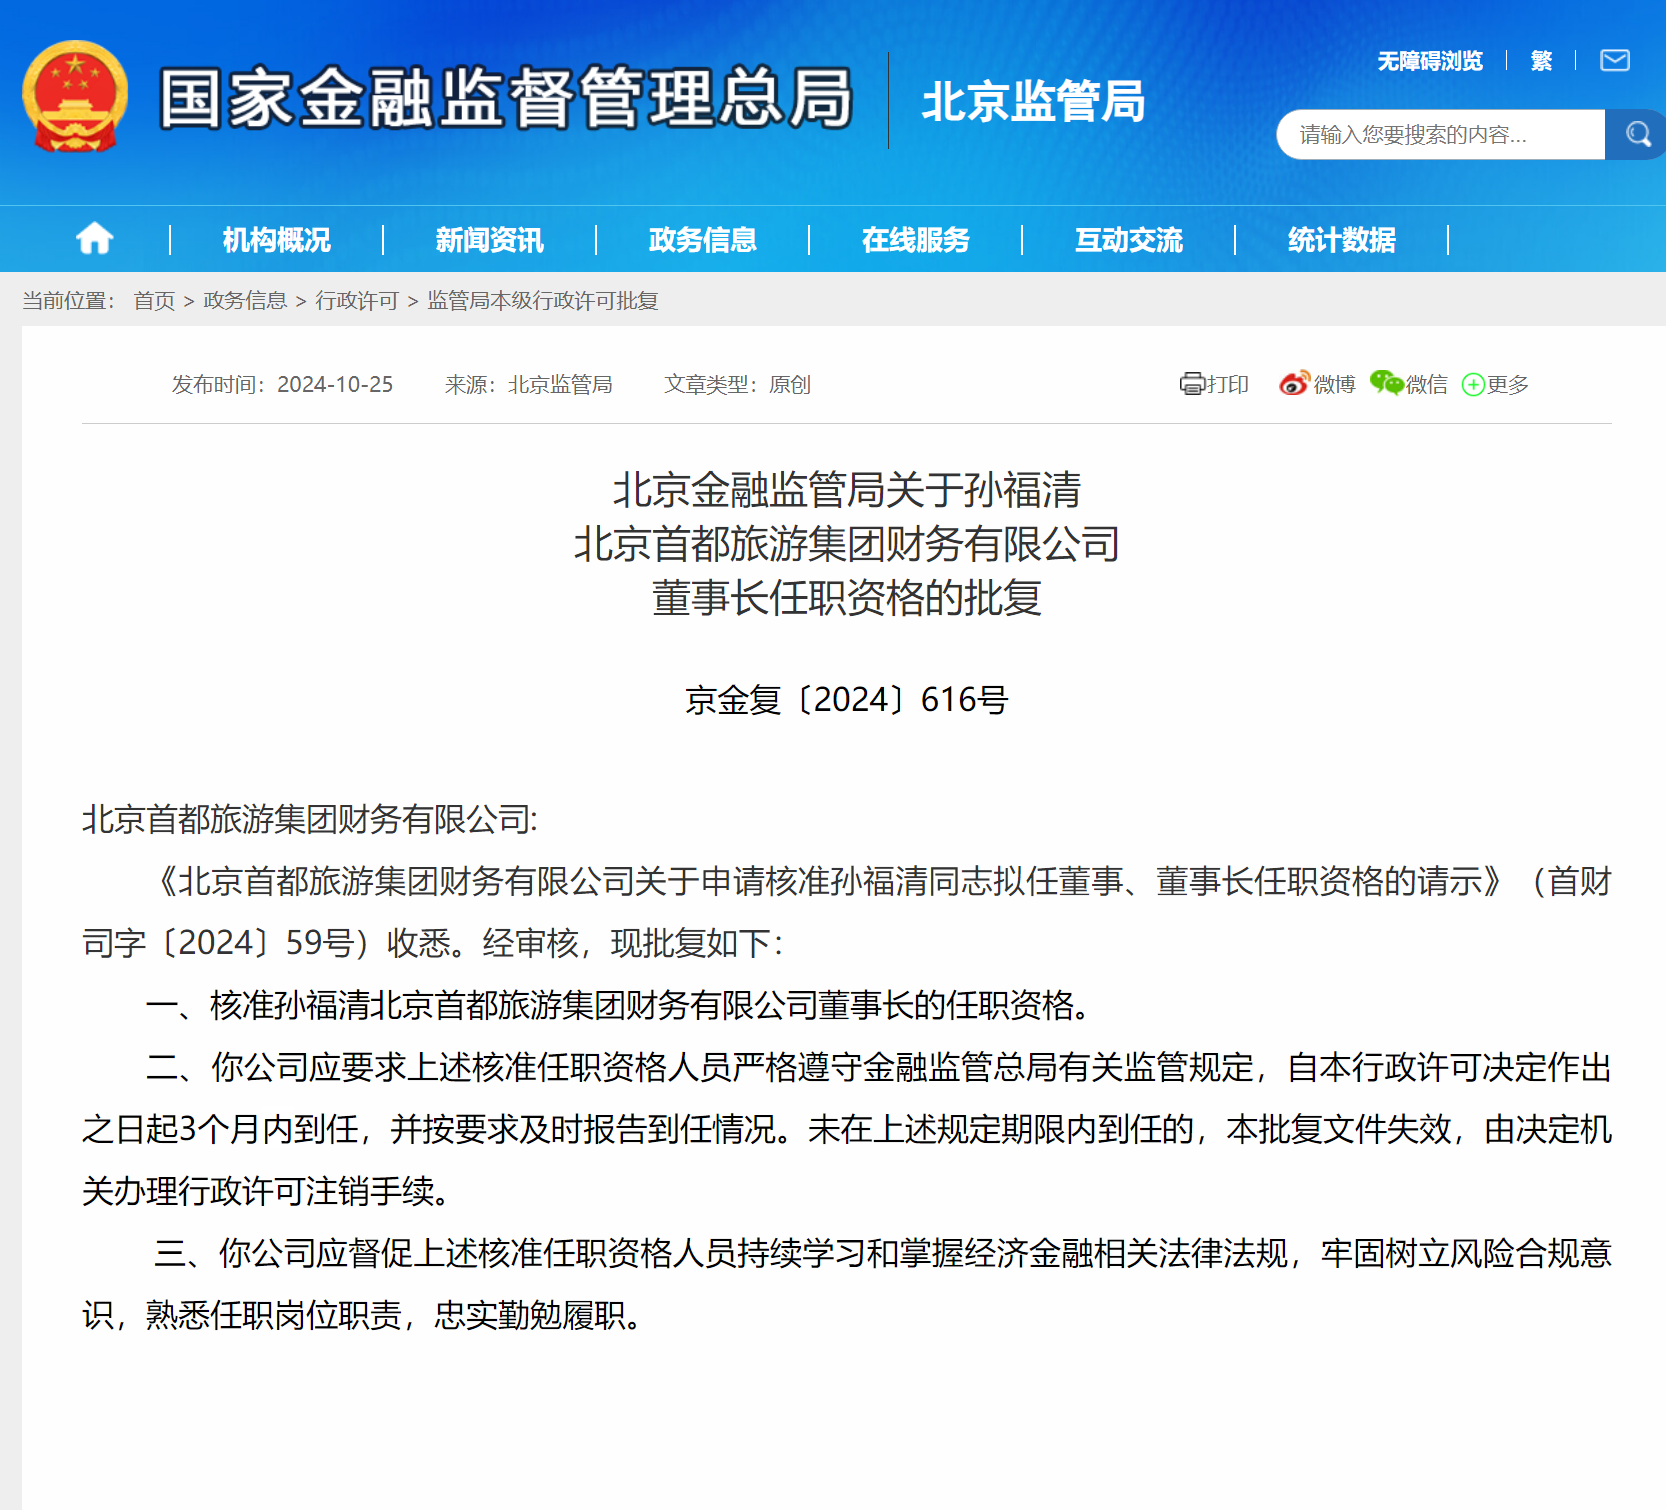This screenshot has height=1510, width=1666.
Task: Click the envelope mail icon at top right
Action: [x=1614, y=61]
